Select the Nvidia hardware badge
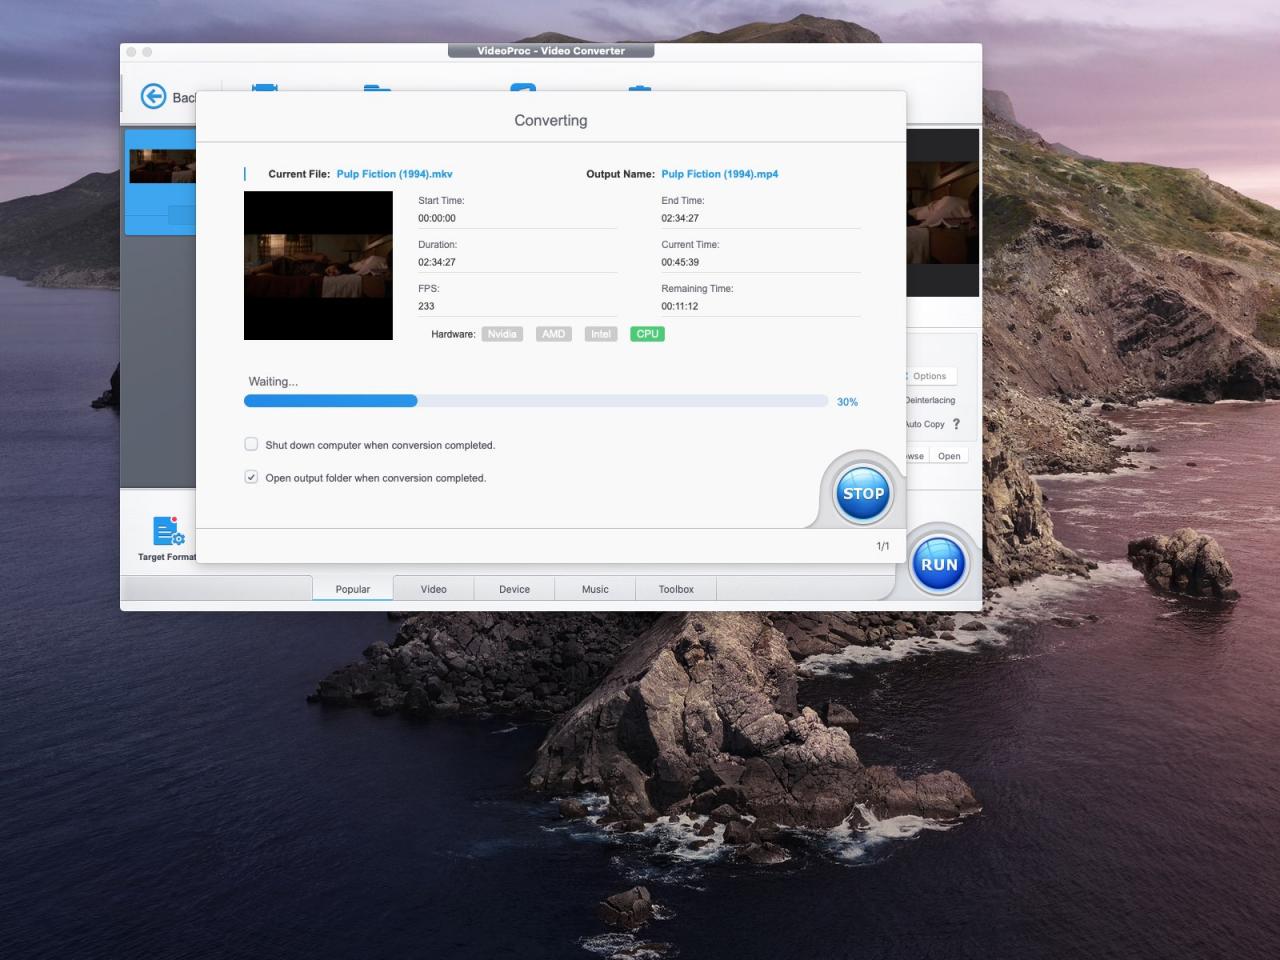Image resolution: width=1280 pixels, height=960 pixels. pyautogui.click(x=502, y=334)
